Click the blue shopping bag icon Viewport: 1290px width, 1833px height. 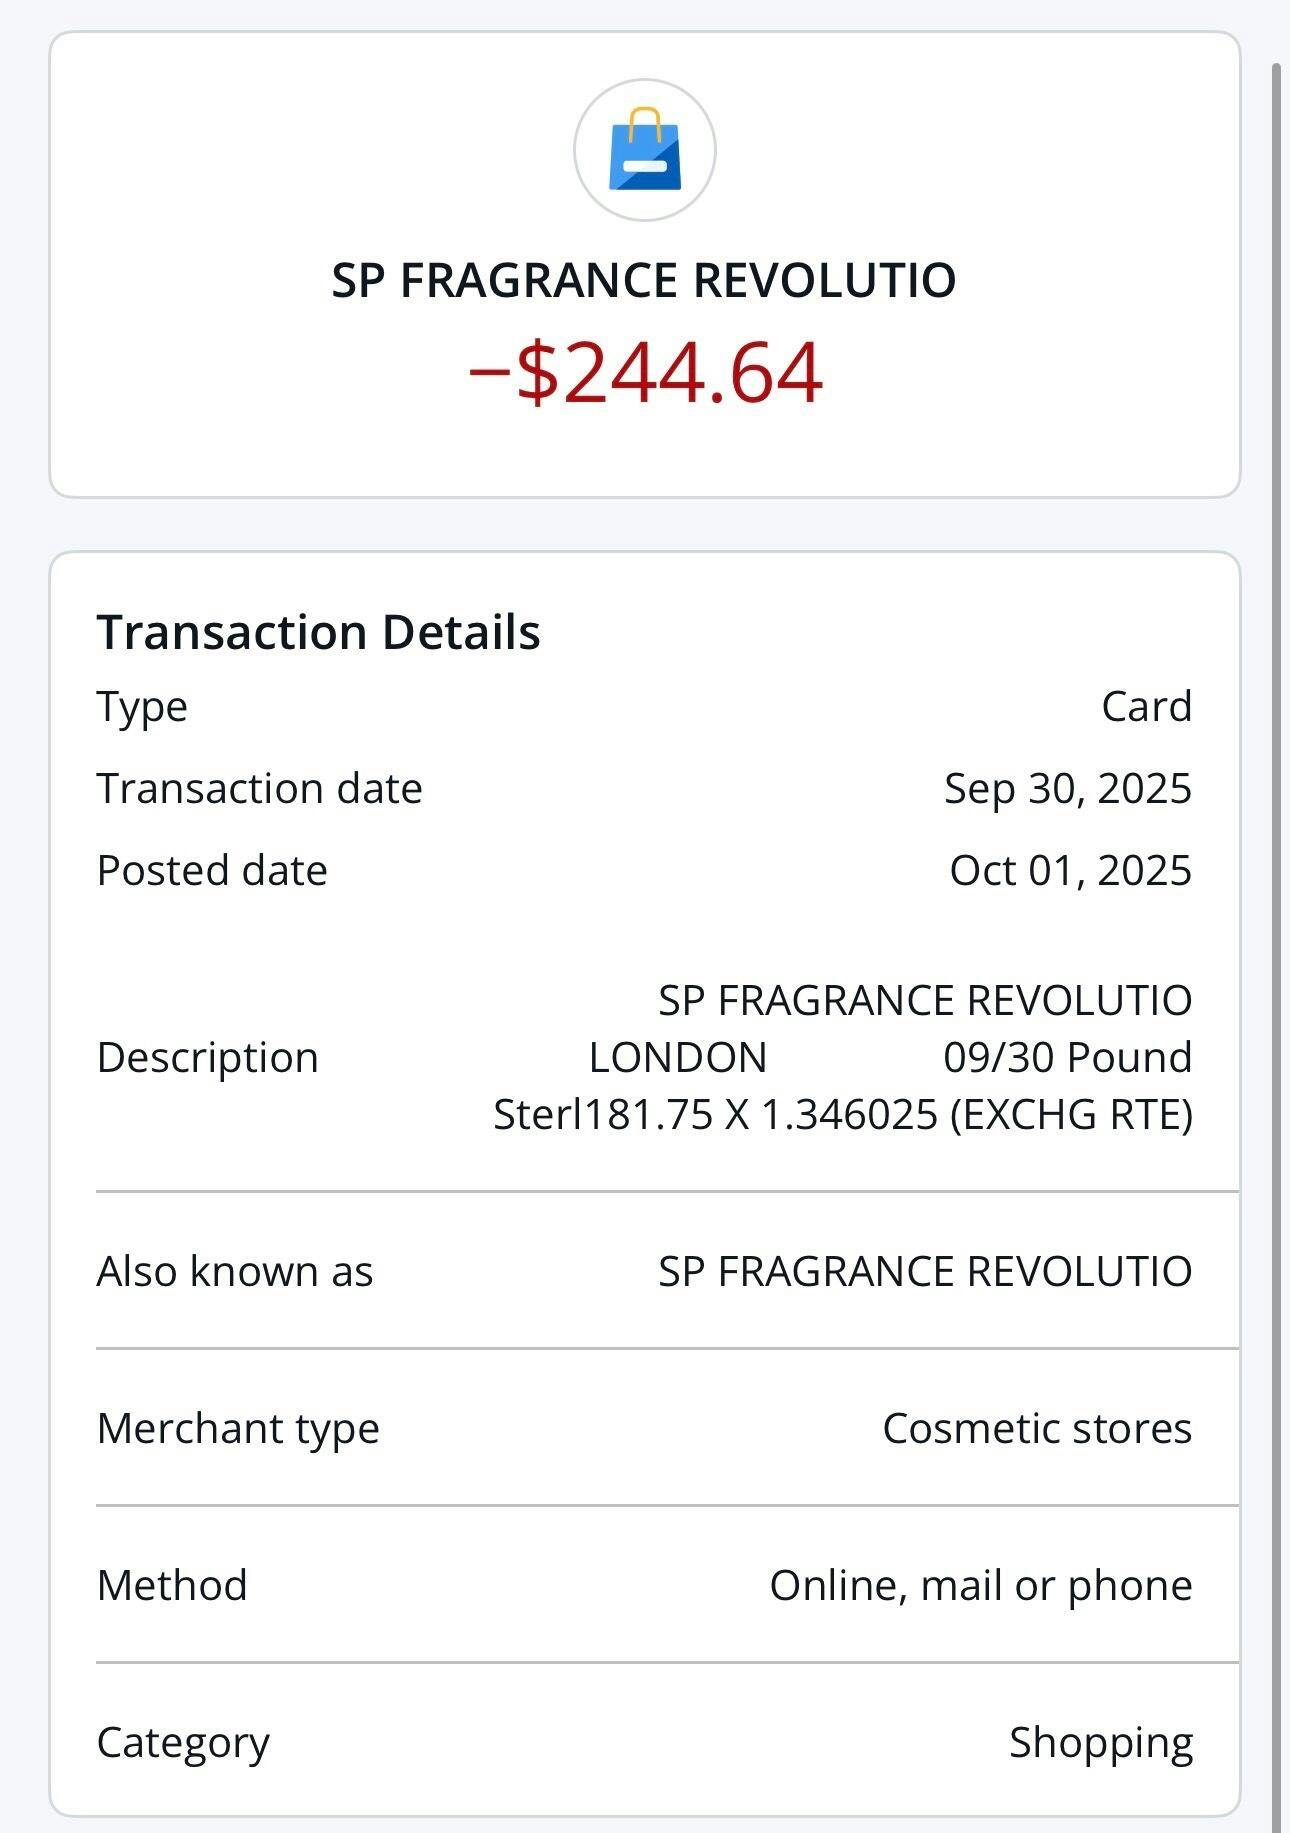645,150
